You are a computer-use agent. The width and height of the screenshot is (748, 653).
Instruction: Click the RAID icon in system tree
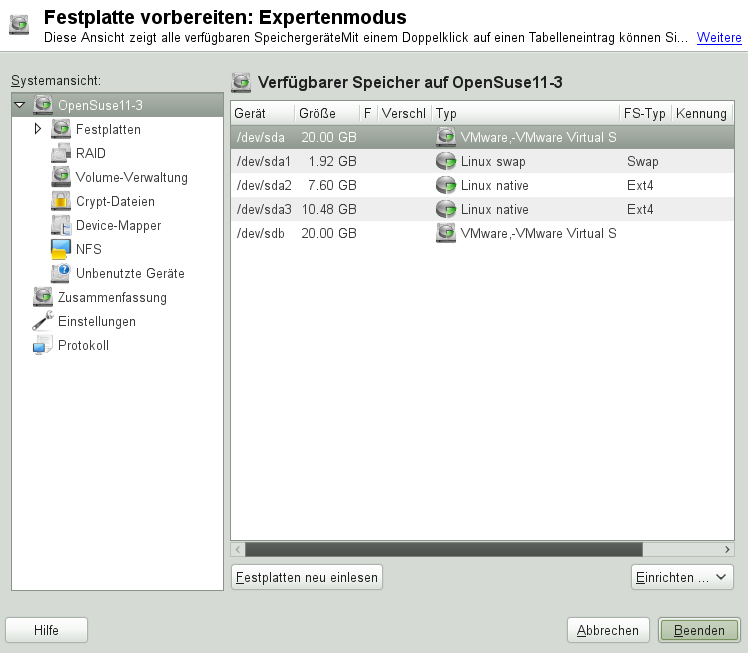(60, 153)
